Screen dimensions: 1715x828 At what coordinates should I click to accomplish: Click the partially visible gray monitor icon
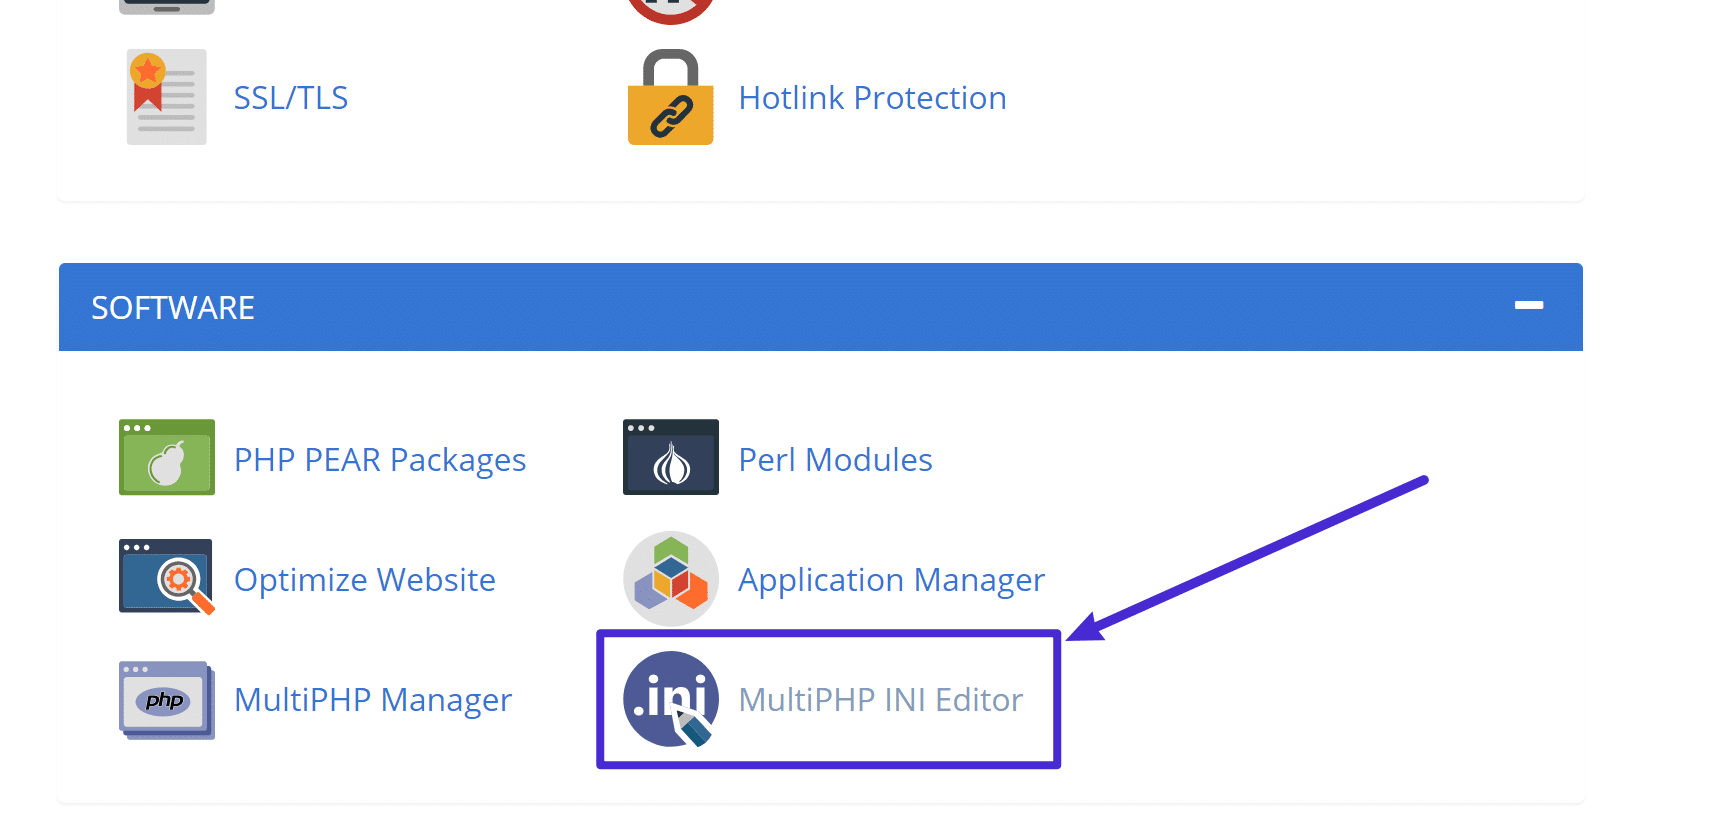pos(166,6)
